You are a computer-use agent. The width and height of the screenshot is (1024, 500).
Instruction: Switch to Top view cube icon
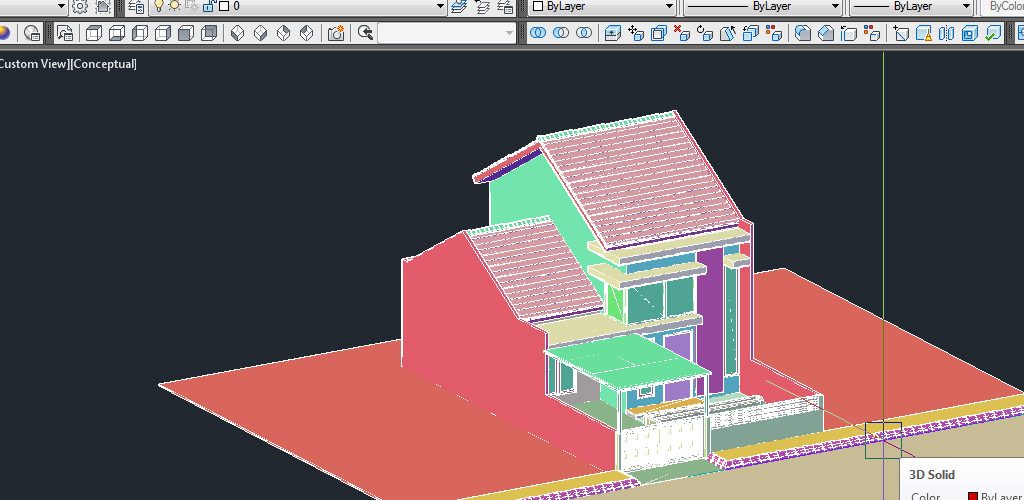(94, 33)
